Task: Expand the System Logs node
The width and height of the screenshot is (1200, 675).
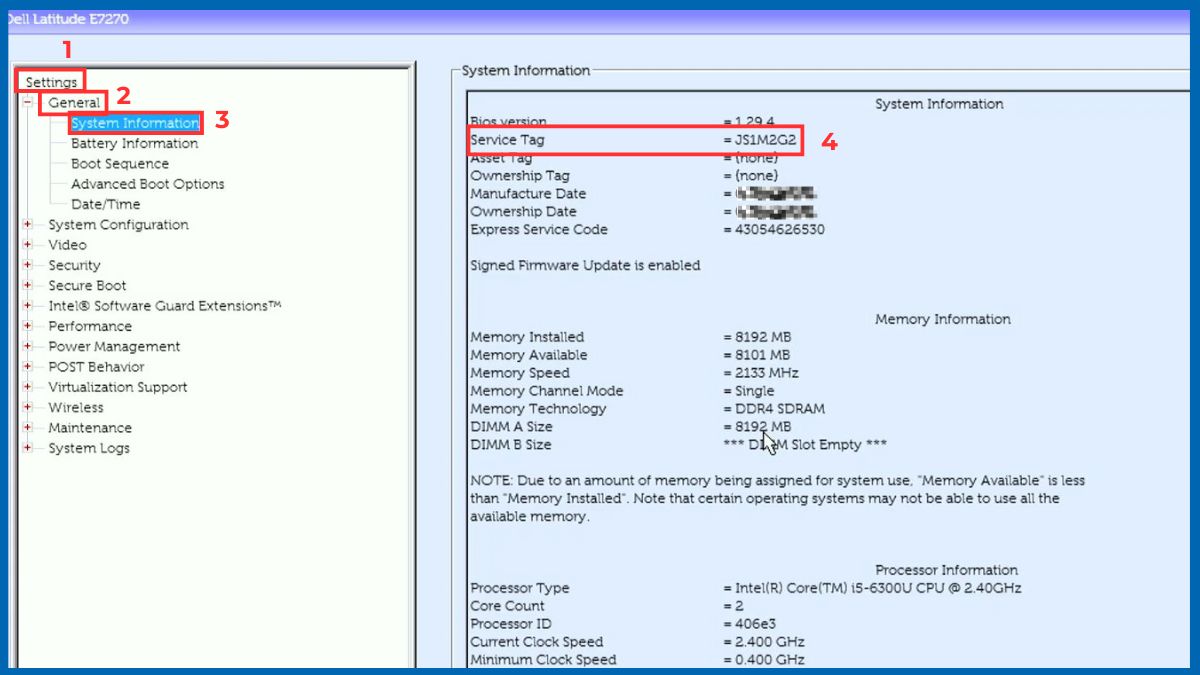Action: [28, 448]
